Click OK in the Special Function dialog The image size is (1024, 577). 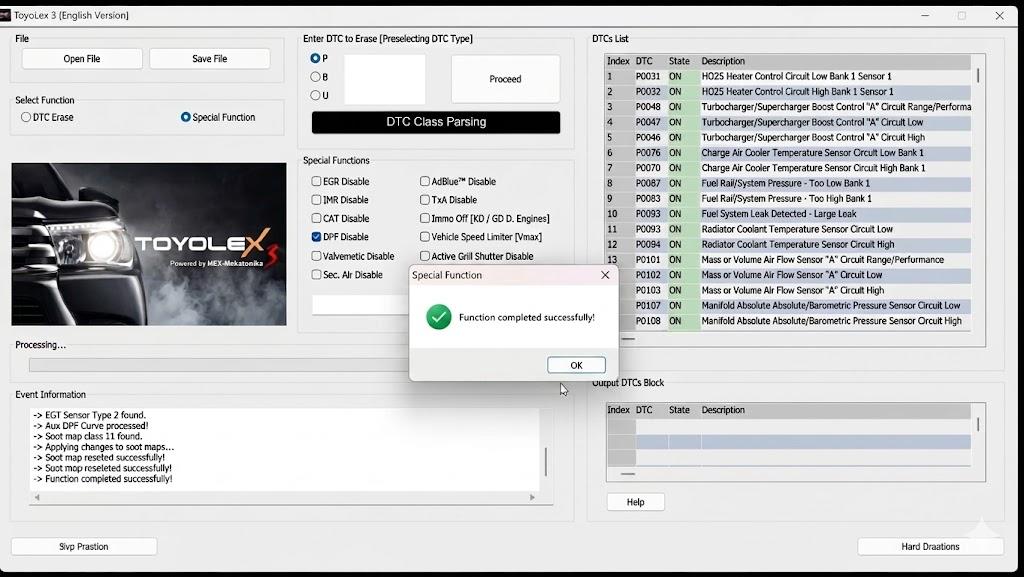tap(576, 365)
